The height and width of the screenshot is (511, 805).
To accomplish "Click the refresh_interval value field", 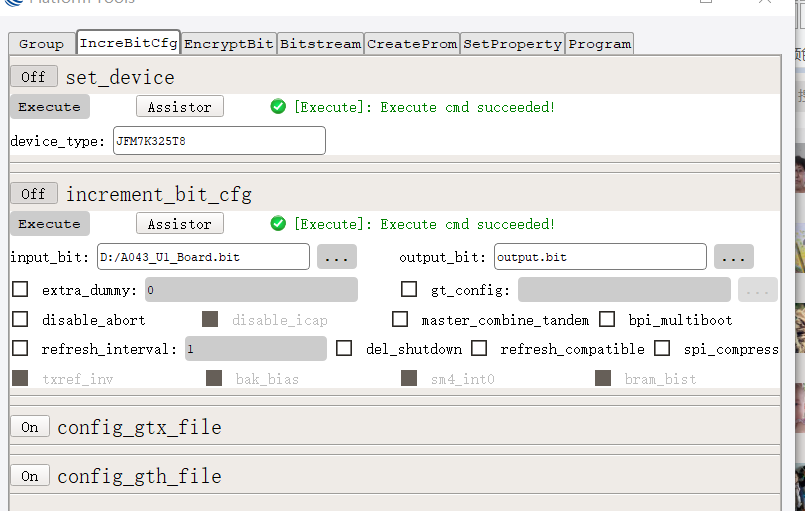I will click(256, 349).
